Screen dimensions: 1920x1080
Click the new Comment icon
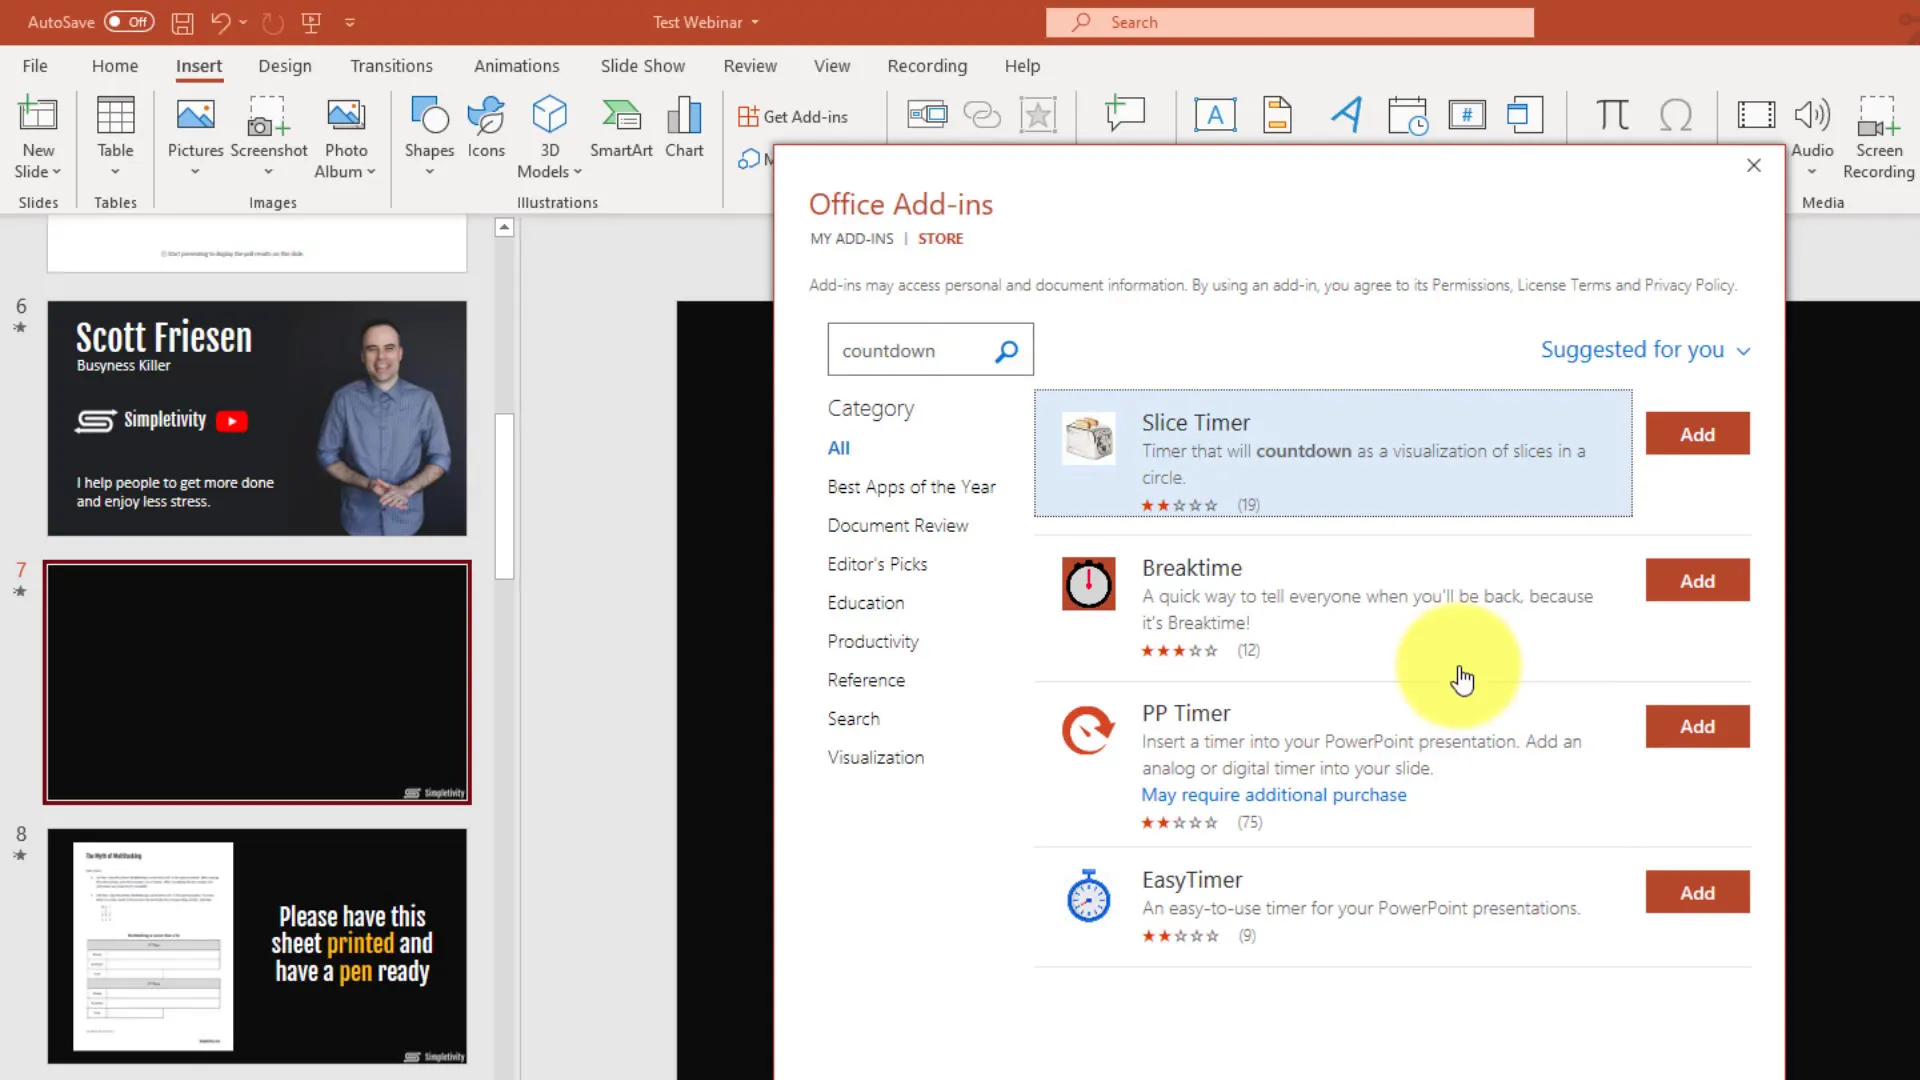(x=1125, y=113)
